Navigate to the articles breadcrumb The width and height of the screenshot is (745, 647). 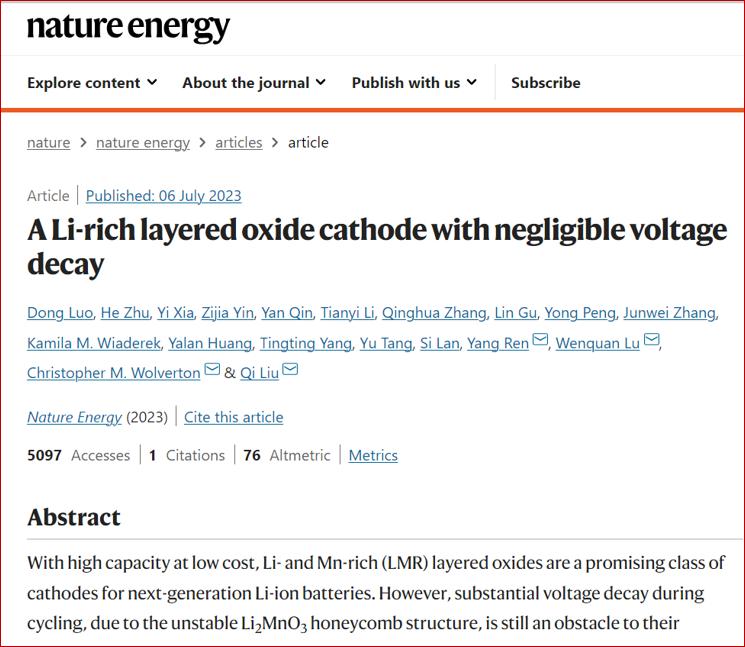click(239, 143)
